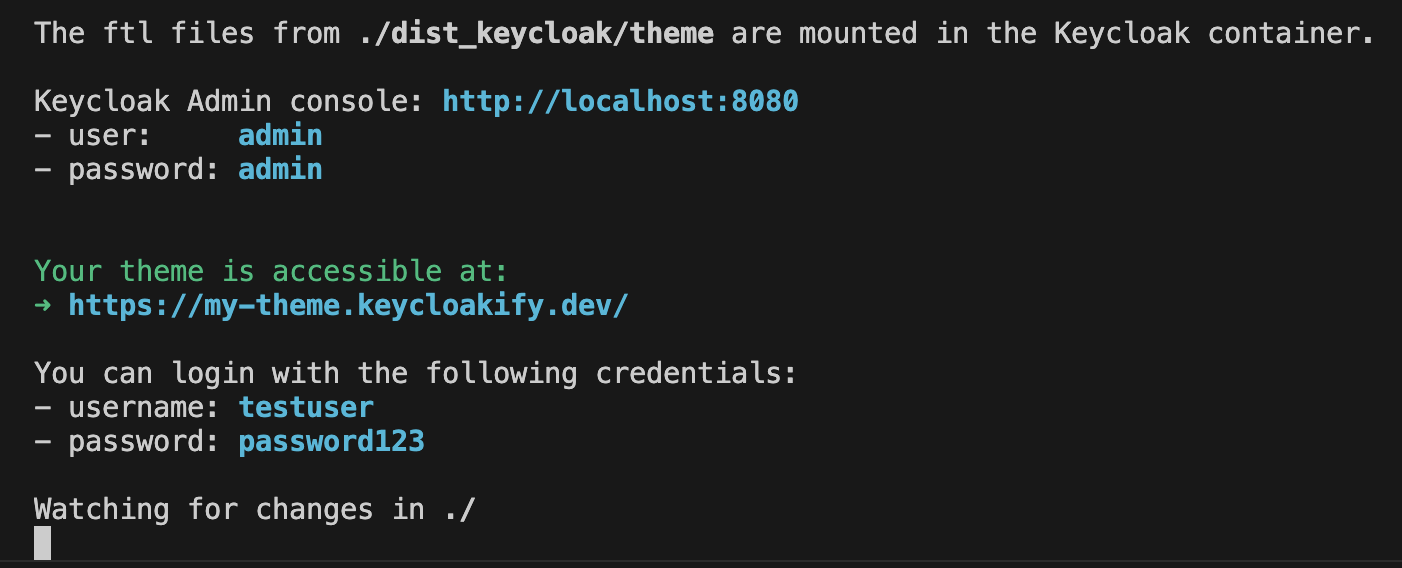This screenshot has width=1402, height=568.
Task: Click the "Watching for changes in ./" line
Action: coord(255,509)
